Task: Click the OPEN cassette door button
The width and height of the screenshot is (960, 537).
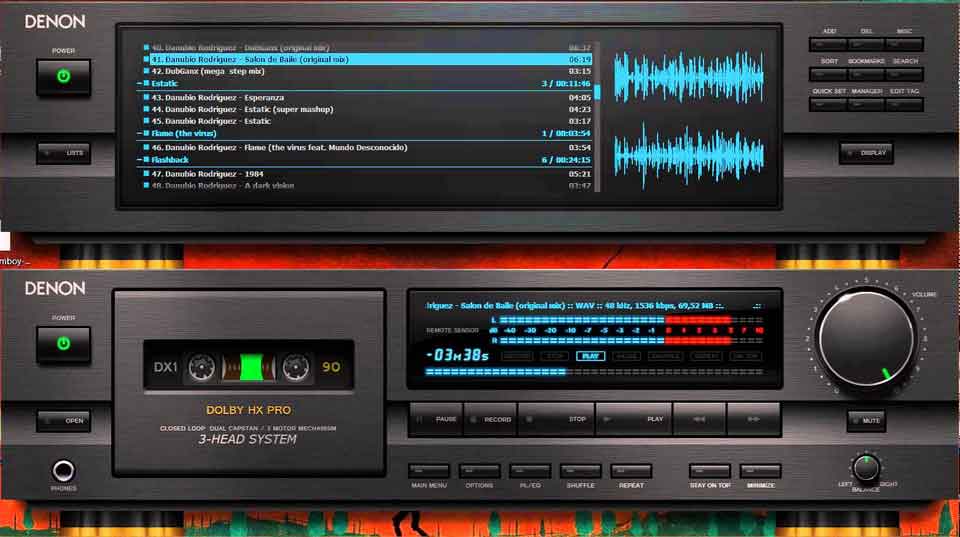Action: (64, 421)
